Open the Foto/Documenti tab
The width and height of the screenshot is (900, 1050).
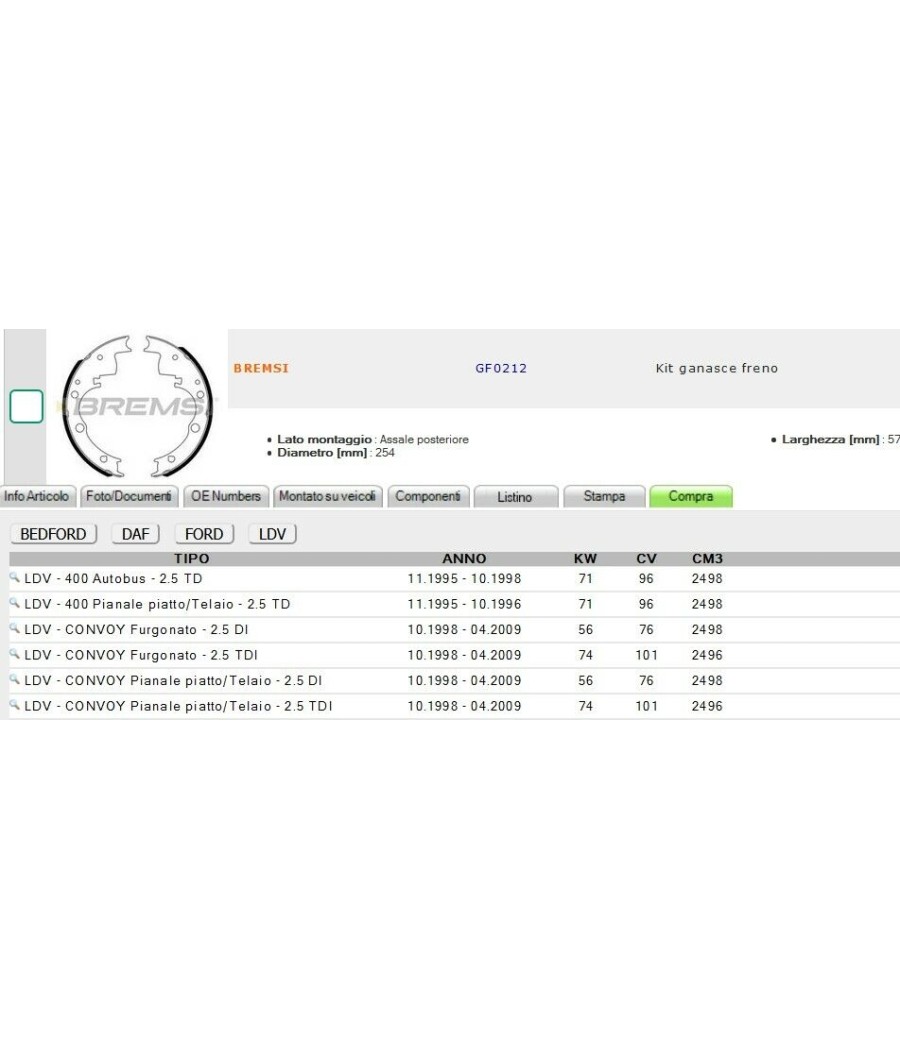click(x=129, y=496)
